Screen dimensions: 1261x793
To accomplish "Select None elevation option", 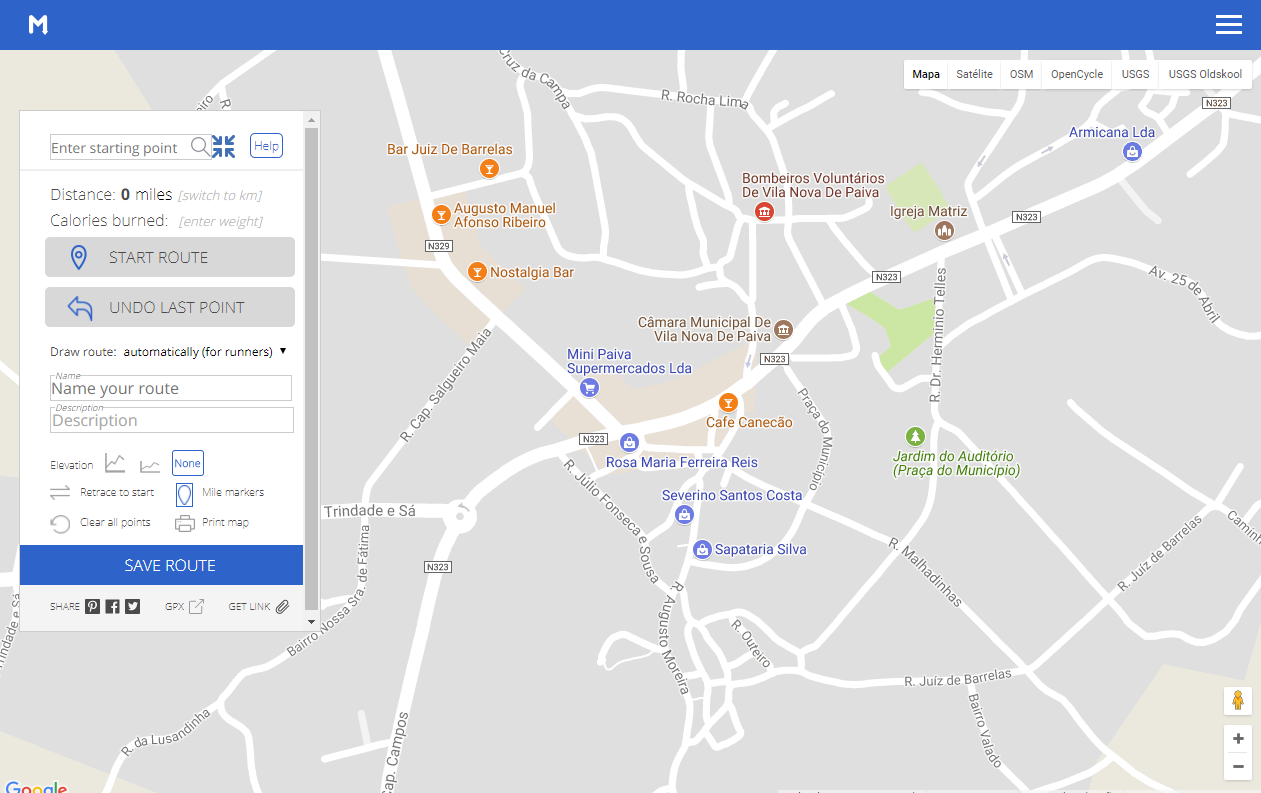I will [188, 463].
